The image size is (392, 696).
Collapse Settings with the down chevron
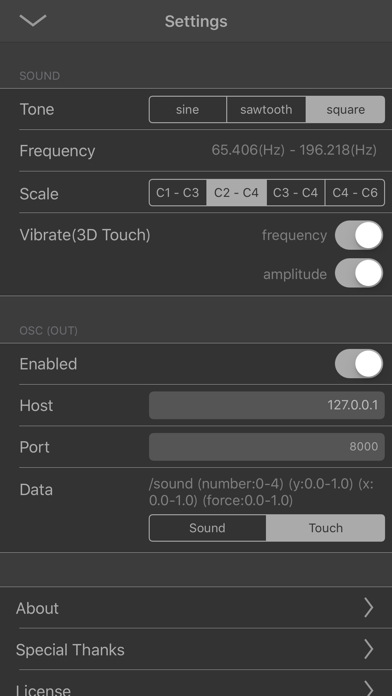(x=33, y=20)
